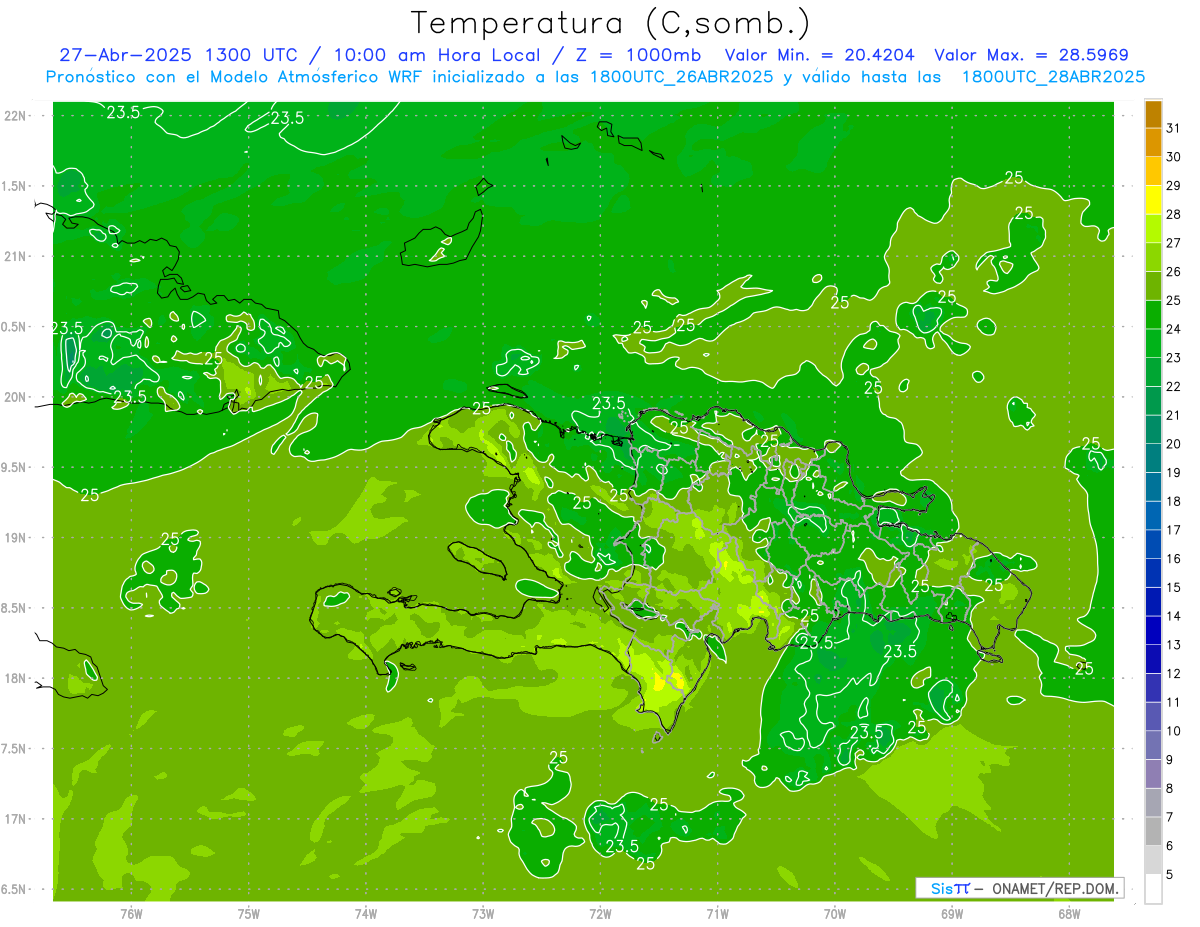
Task: Click the colorbar label 10
Action: tap(1174, 731)
